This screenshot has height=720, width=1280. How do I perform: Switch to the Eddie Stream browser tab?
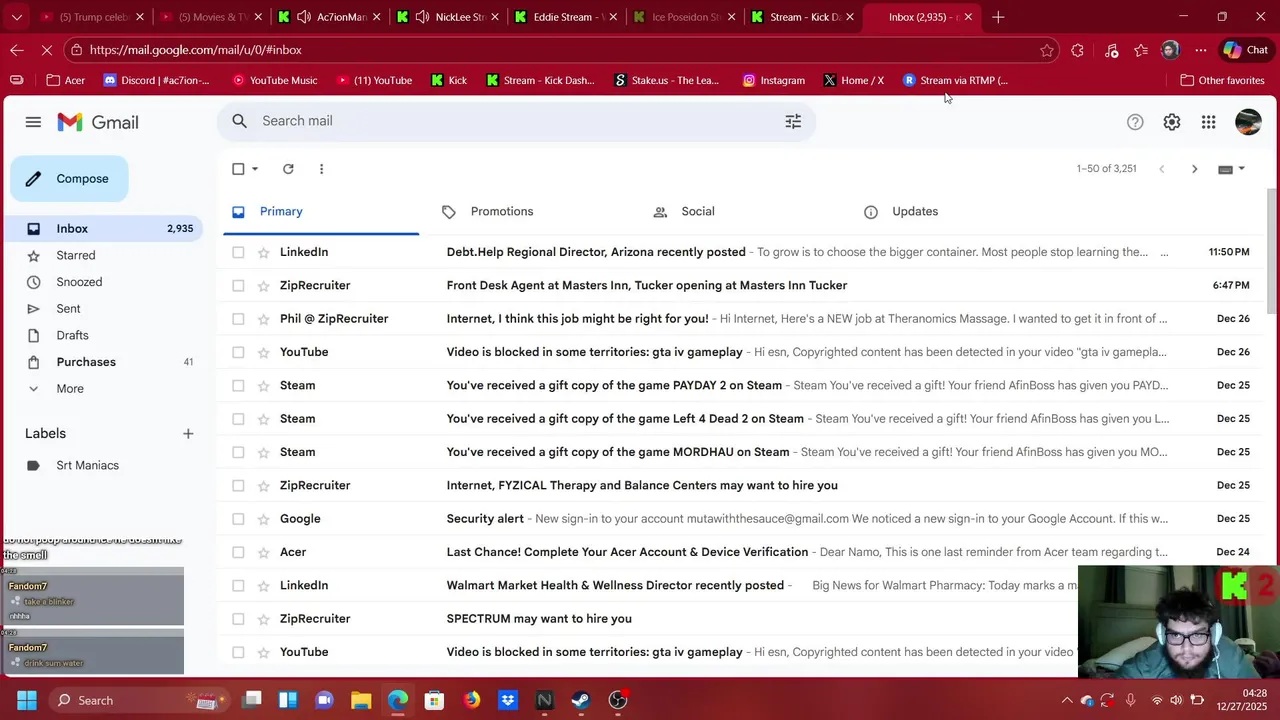coord(565,17)
